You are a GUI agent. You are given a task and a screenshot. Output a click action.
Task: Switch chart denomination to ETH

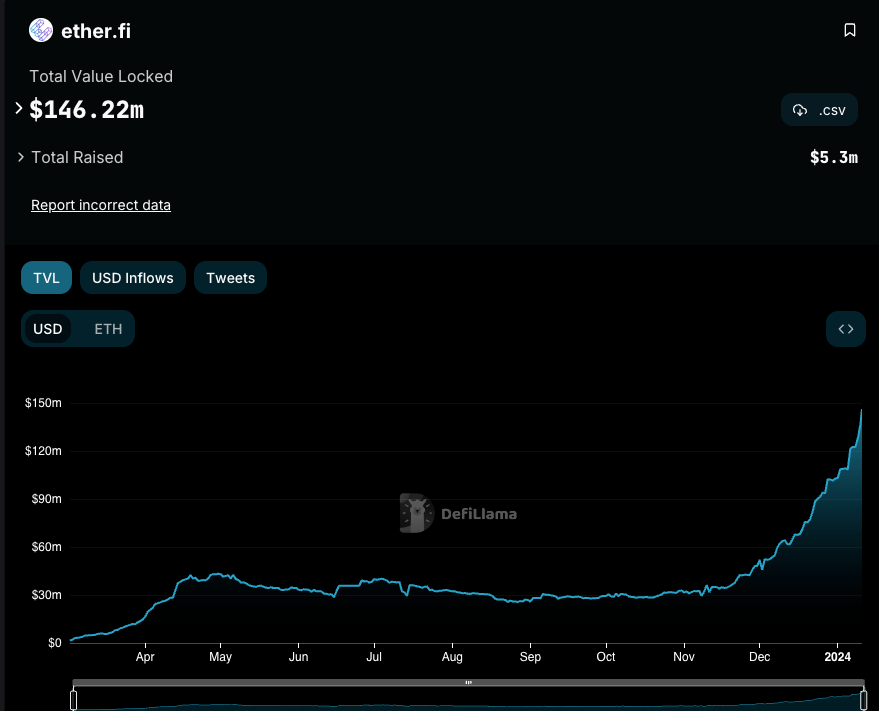tap(108, 329)
